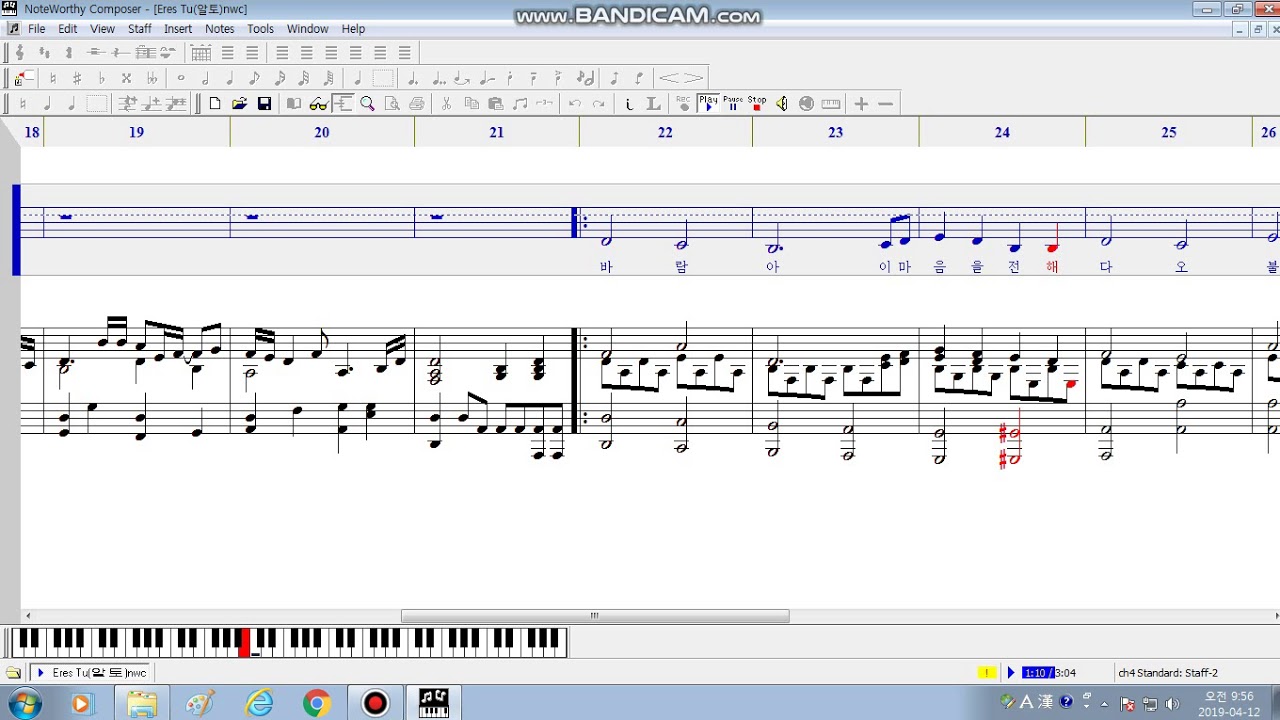Viewport: 1280px width, 720px height.
Task: Click the horizontal score scrollbar thumb
Action: tap(595, 616)
